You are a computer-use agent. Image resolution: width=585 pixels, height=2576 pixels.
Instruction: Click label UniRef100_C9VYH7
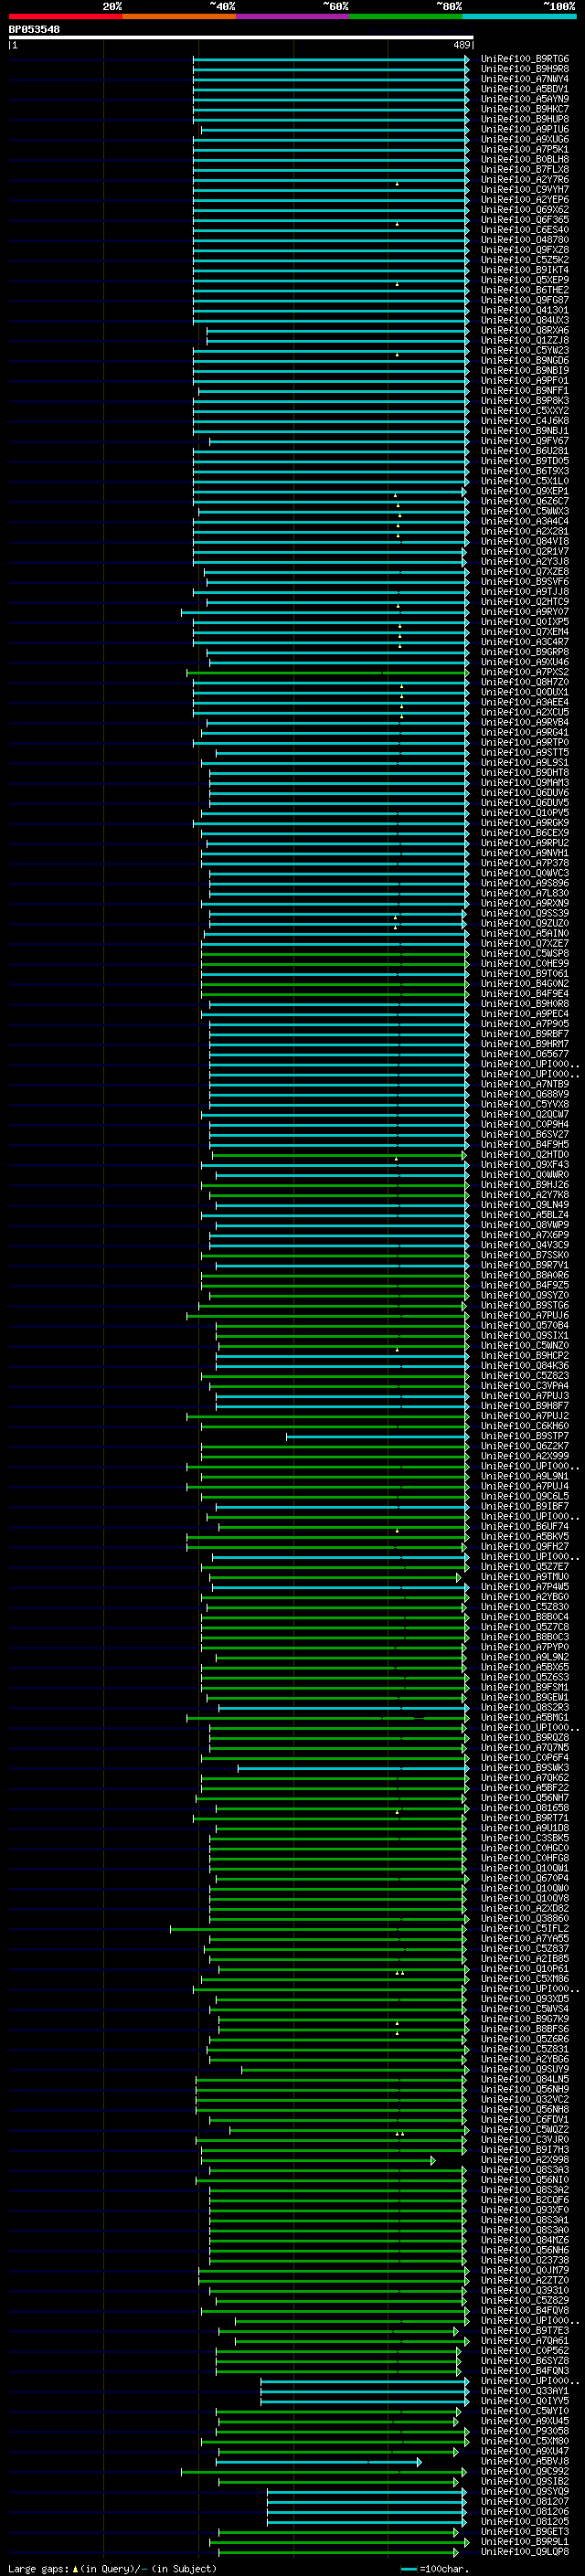point(525,190)
